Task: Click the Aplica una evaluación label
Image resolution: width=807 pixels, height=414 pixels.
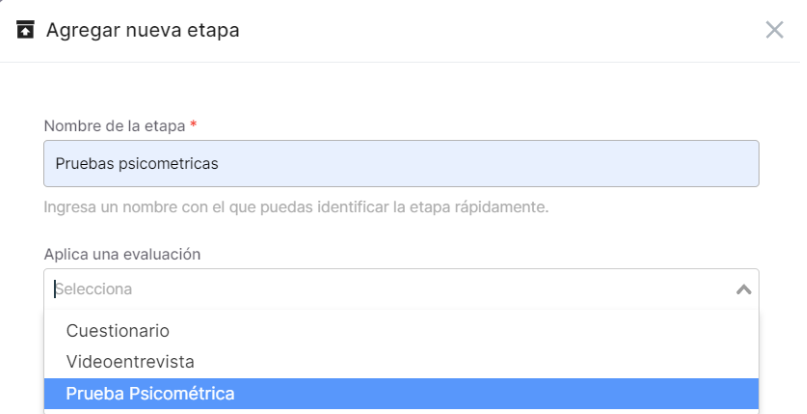Action: (x=122, y=254)
